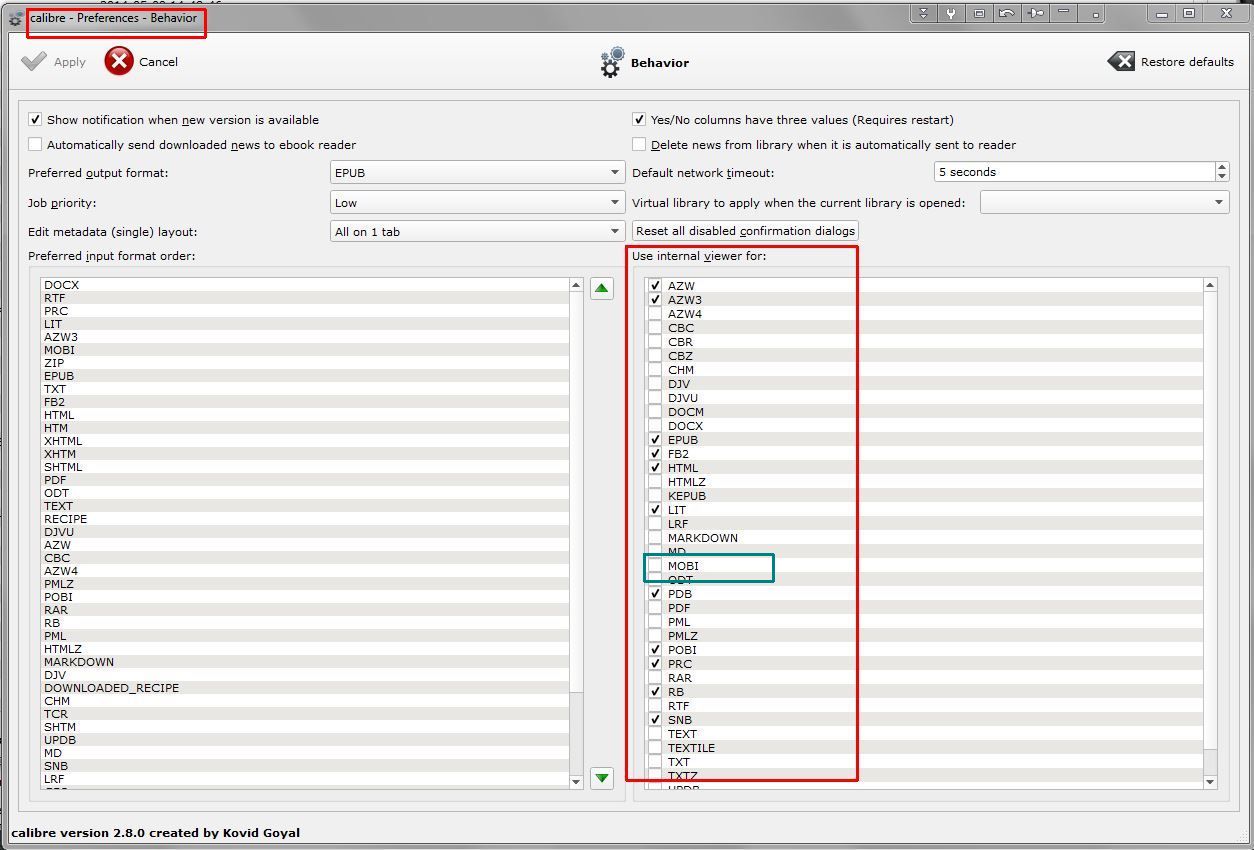Viewport: 1254px width, 850px height.
Task: Open the Edit metadata layout dropdown
Action: point(478,231)
